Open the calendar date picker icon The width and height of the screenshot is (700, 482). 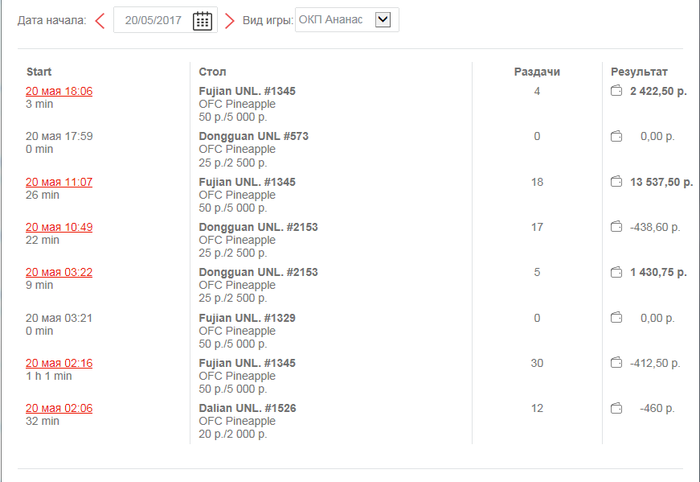pyautogui.click(x=202, y=21)
